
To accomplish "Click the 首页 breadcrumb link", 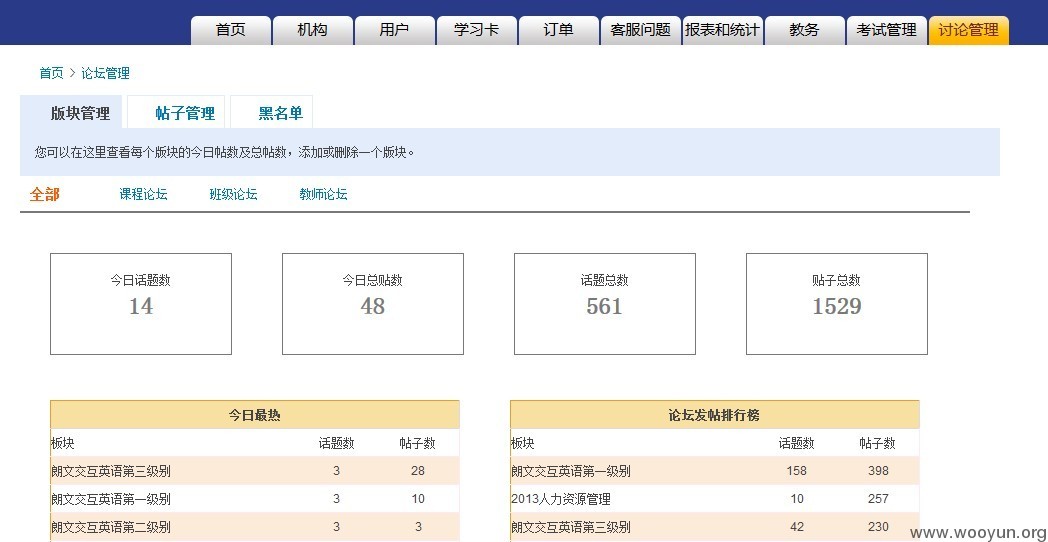I will [x=51, y=74].
